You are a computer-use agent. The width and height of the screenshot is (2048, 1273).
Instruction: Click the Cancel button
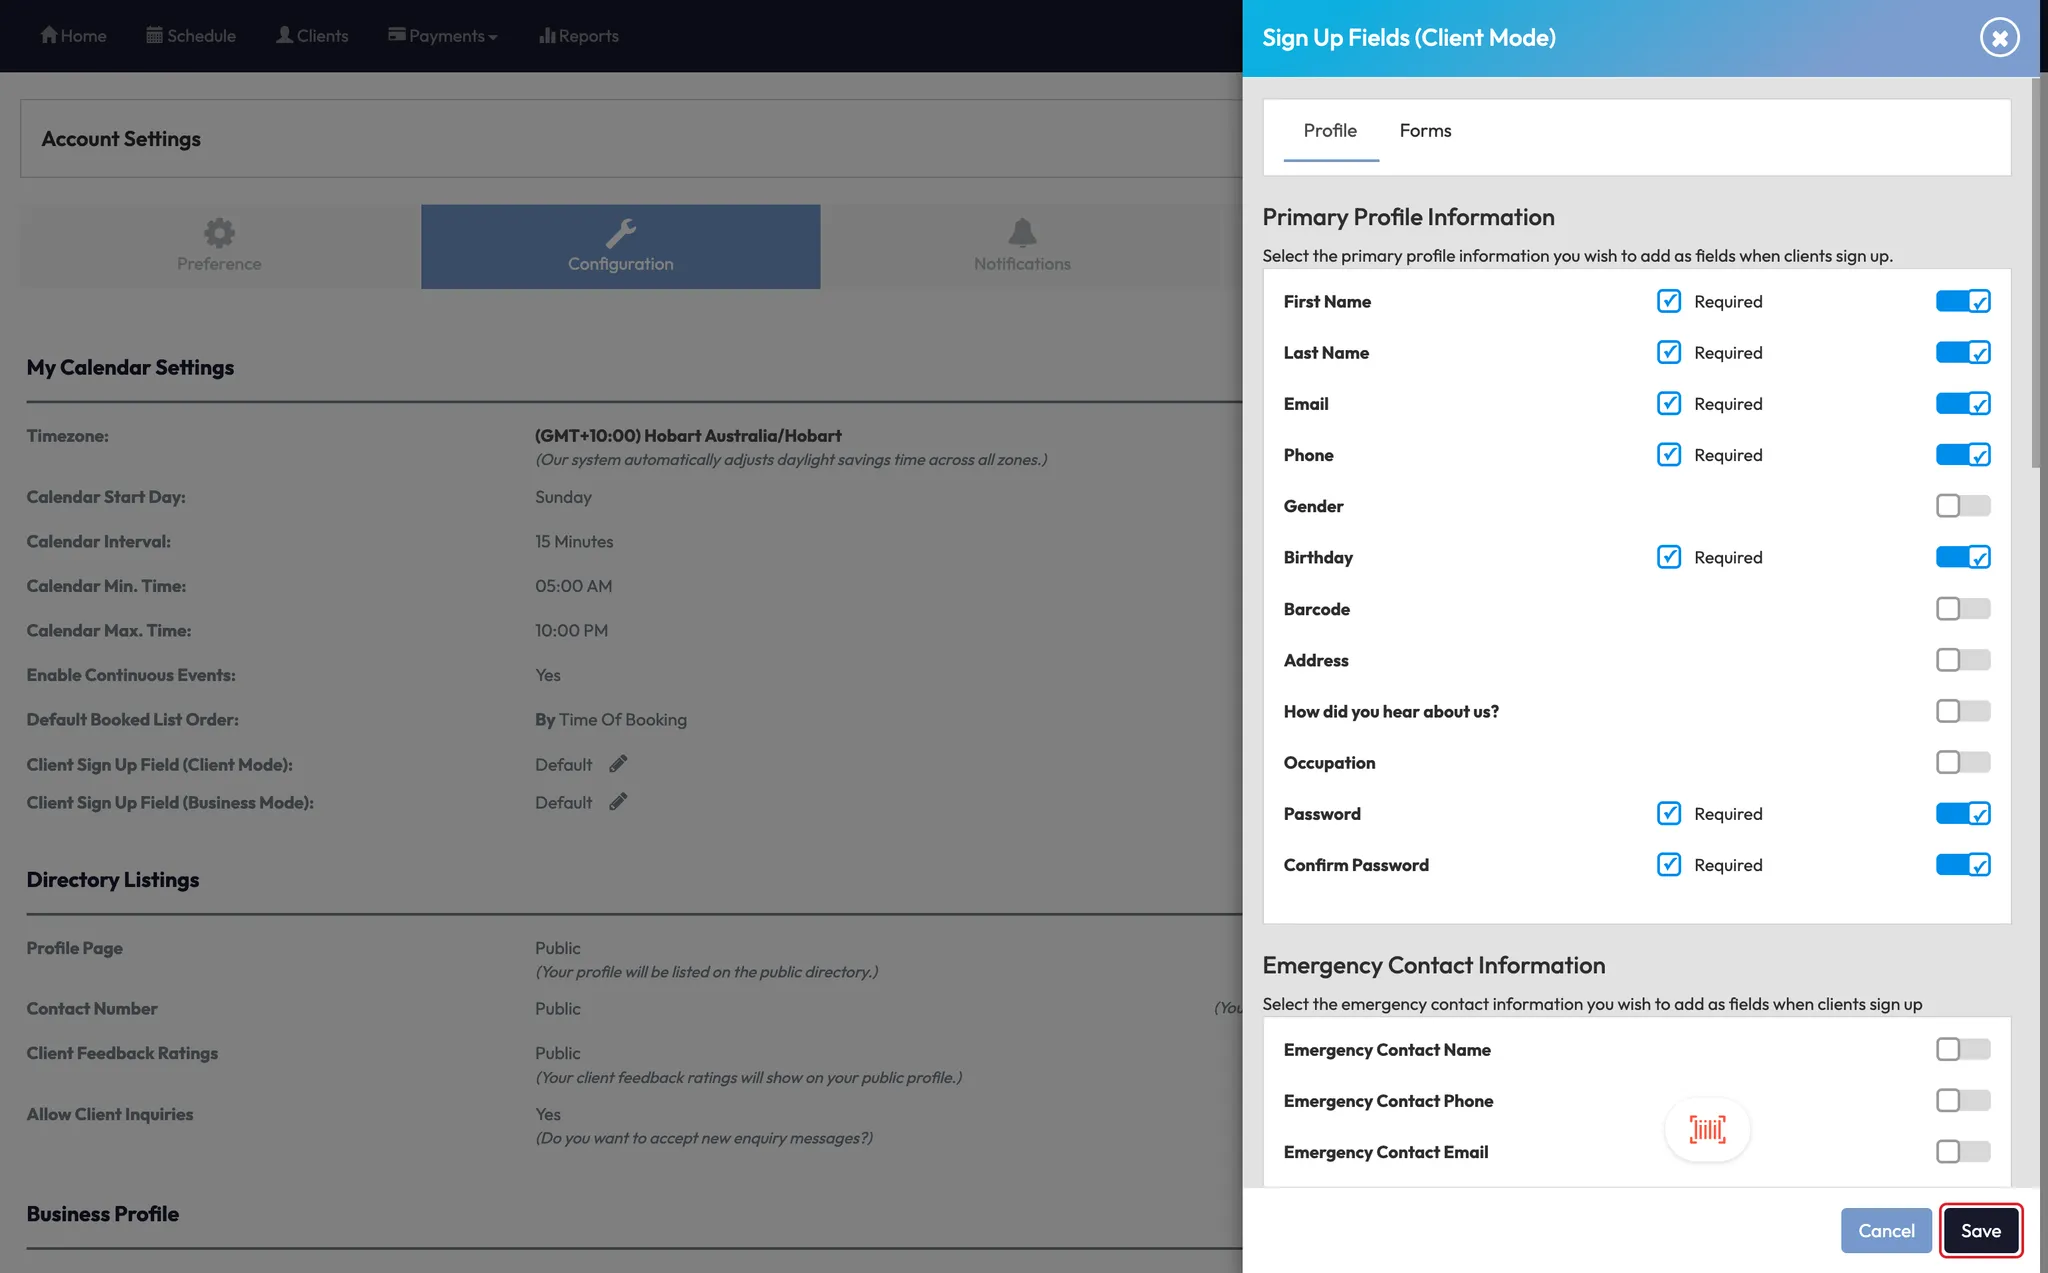[1886, 1231]
